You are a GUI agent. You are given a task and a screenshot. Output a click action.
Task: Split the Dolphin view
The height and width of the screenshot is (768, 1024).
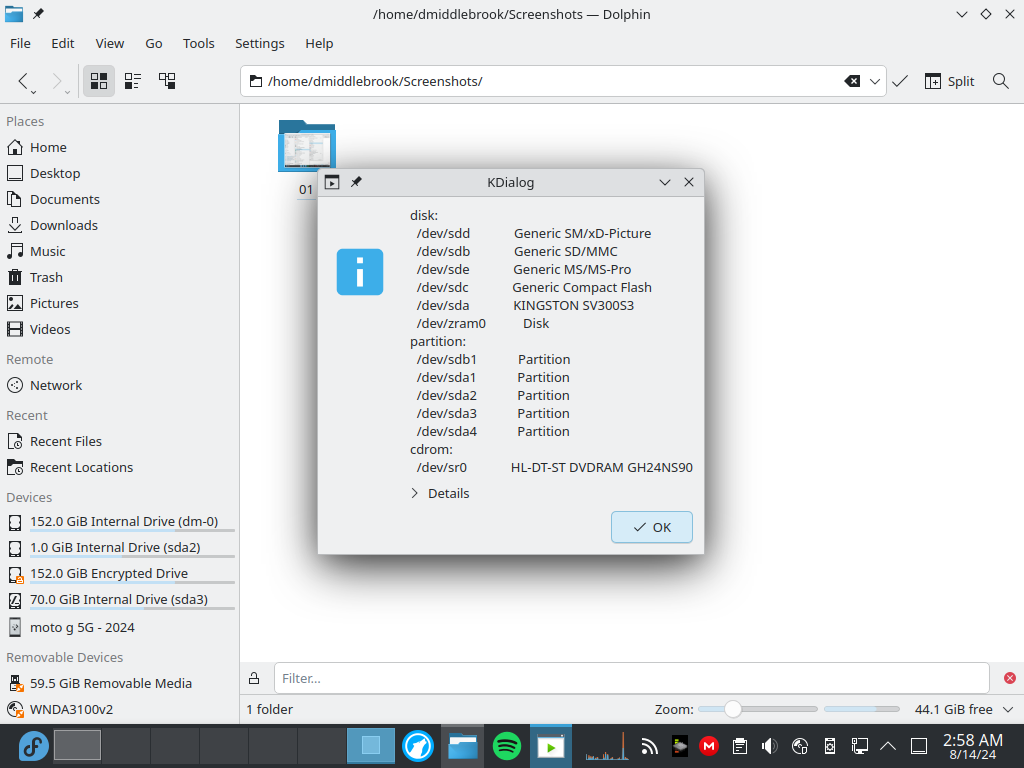[950, 81]
